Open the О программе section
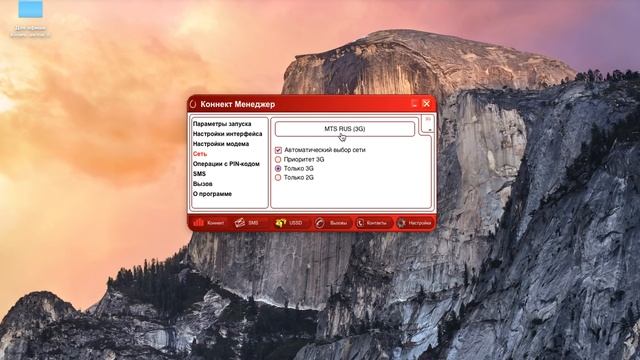The height and width of the screenshot is (360, 640). coord(212,194)
